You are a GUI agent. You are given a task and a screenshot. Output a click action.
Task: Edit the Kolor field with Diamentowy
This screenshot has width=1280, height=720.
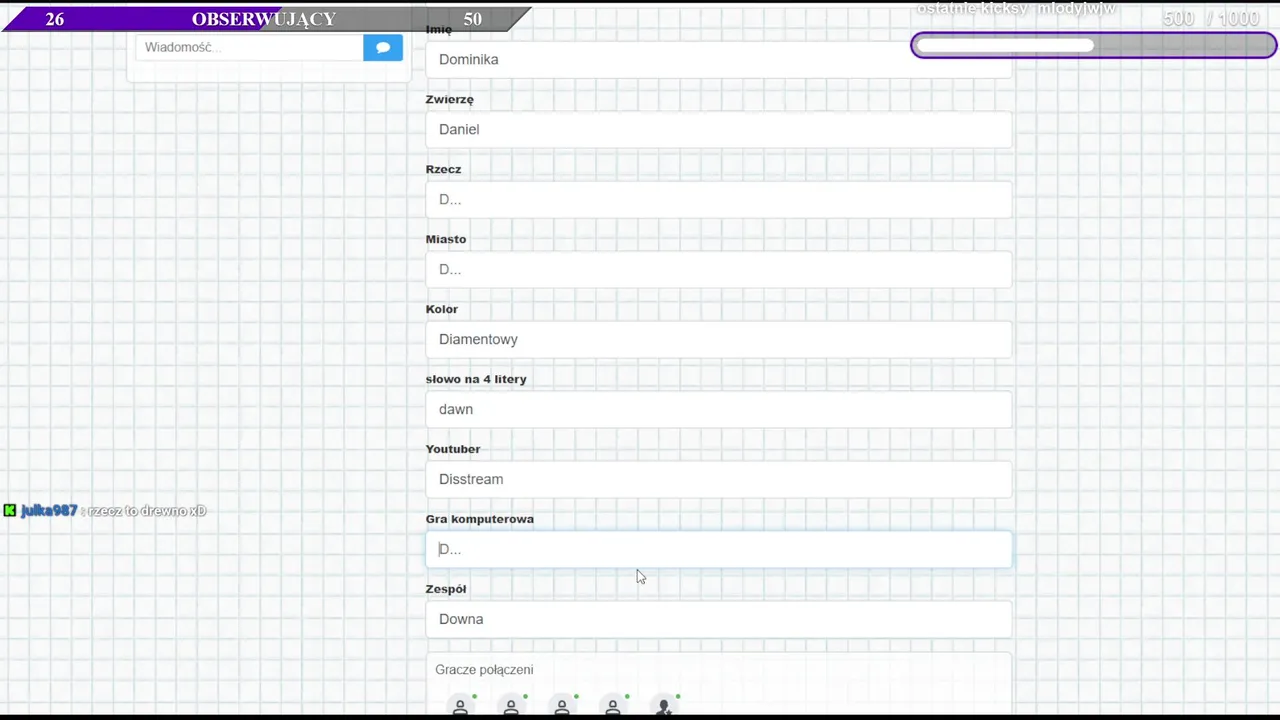coord(718,339)
